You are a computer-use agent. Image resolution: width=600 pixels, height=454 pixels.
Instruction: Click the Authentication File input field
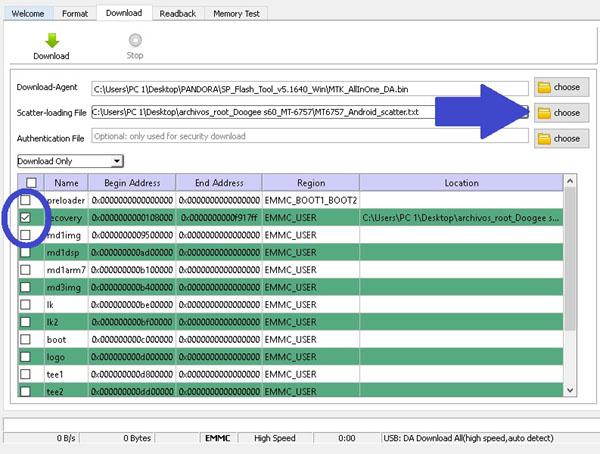click(x=310, y=136)
